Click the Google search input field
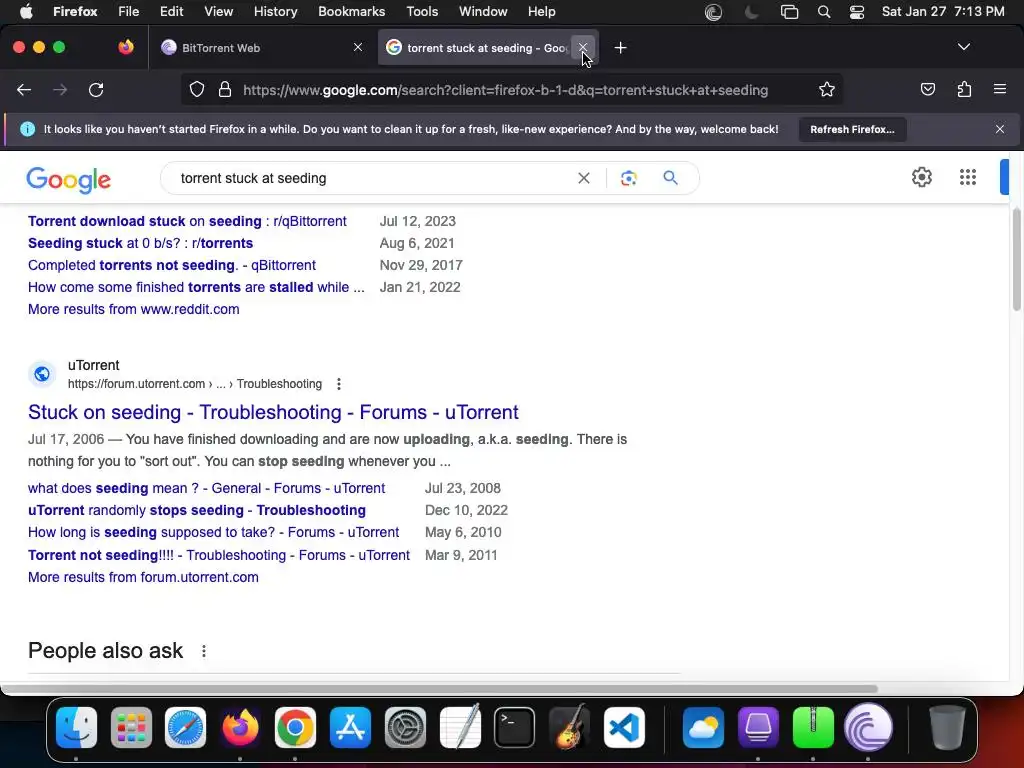 (372, 178)
